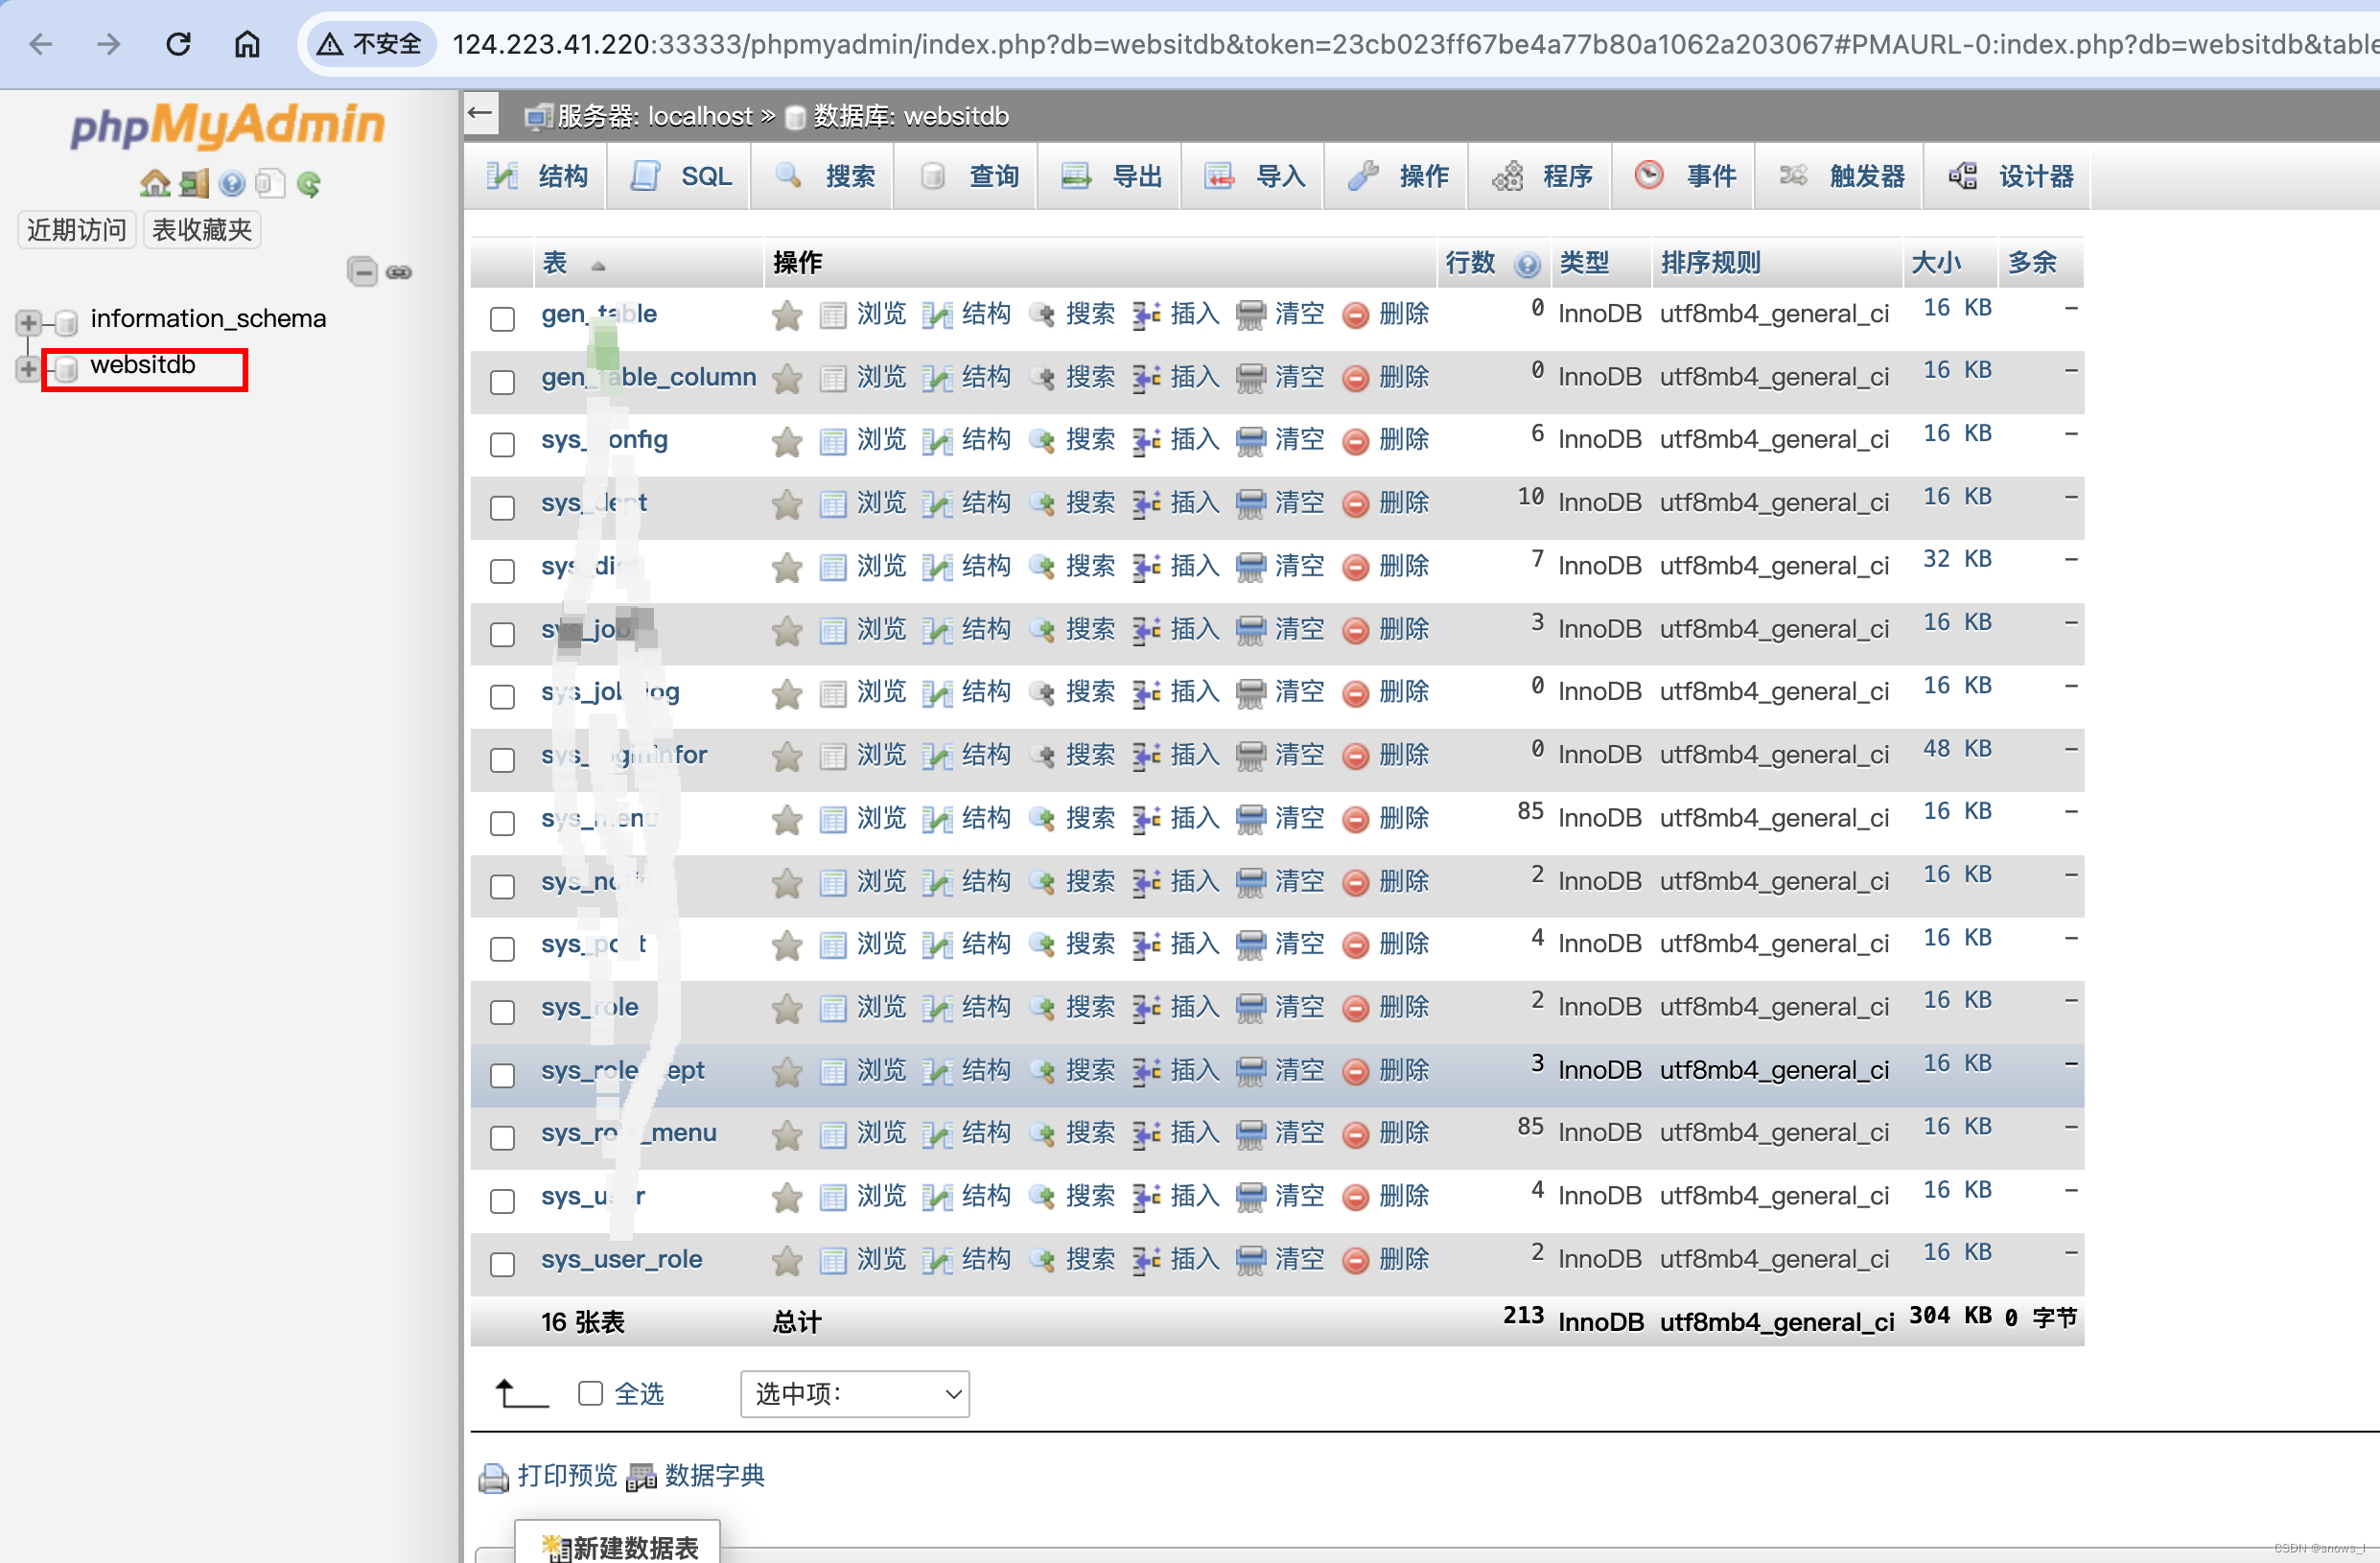Open the 近期访问 recent tables button
This screenshot has height=1563, width=2380.
pos(76,230)
